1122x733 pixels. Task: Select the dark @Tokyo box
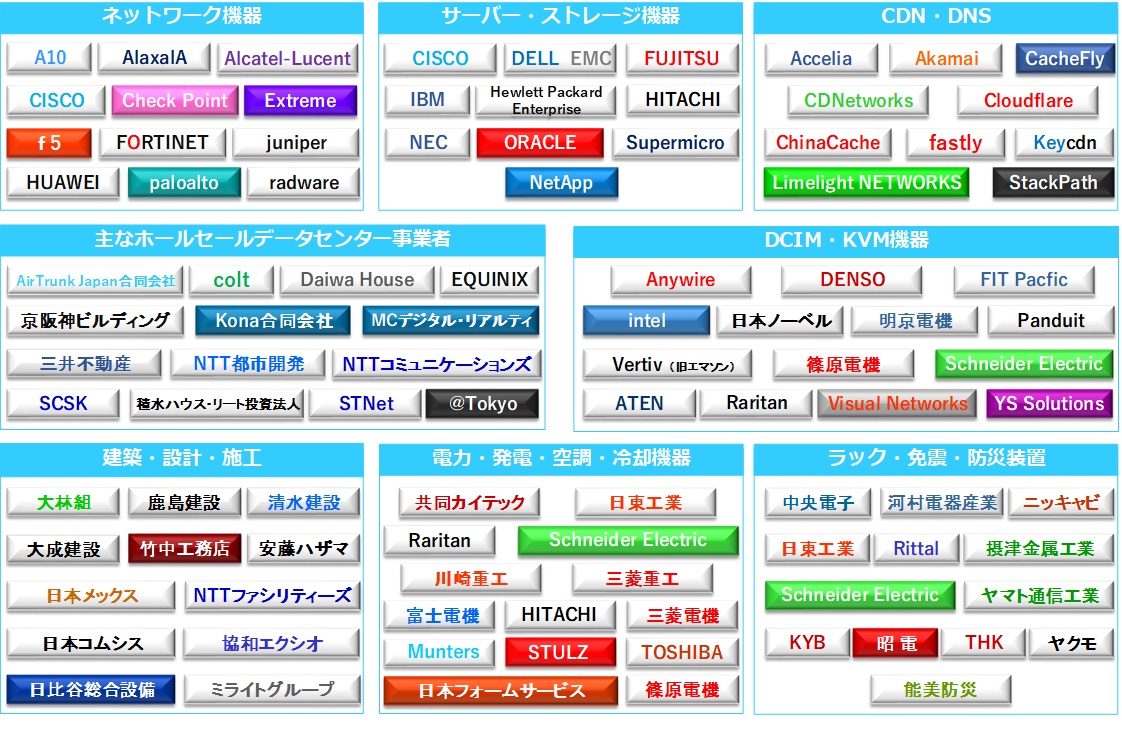point(483,404)
